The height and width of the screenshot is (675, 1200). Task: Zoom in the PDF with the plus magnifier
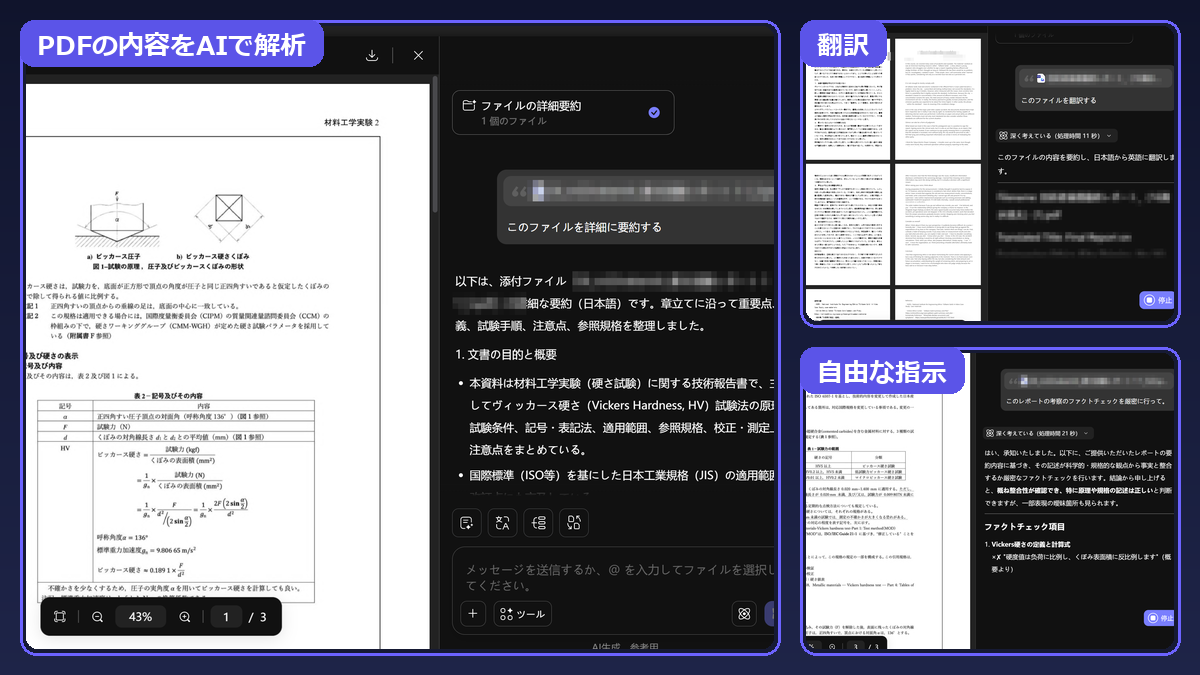[185, 617]
